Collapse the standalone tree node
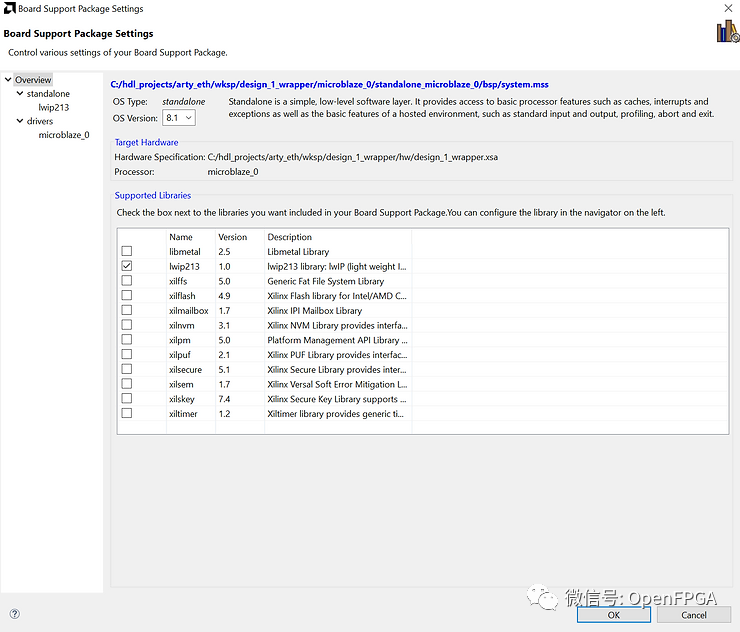 pos(19,94)
